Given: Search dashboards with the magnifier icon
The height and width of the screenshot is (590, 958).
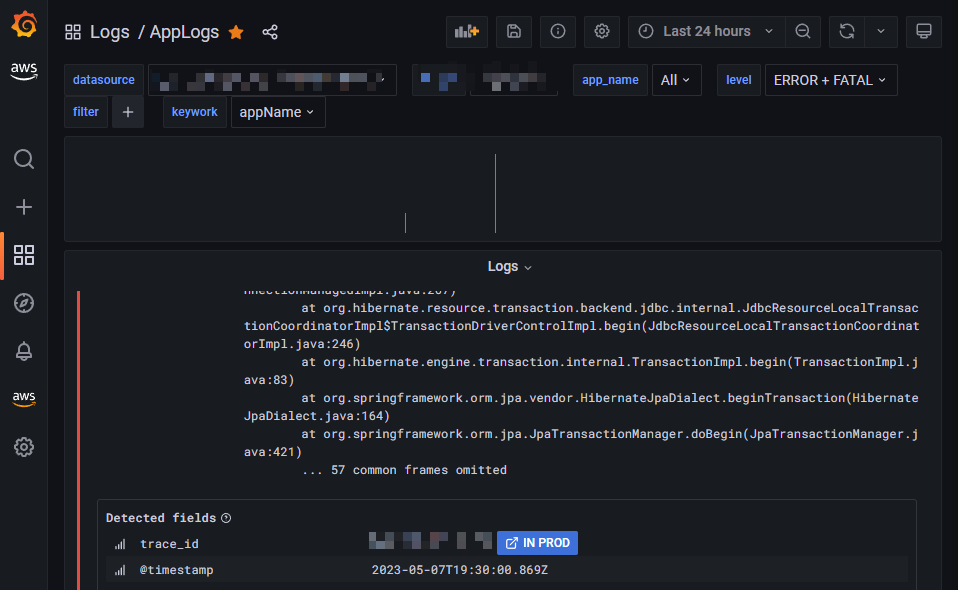Looking at the screenshot, I should pyautogui.click(x=24, y=159).
